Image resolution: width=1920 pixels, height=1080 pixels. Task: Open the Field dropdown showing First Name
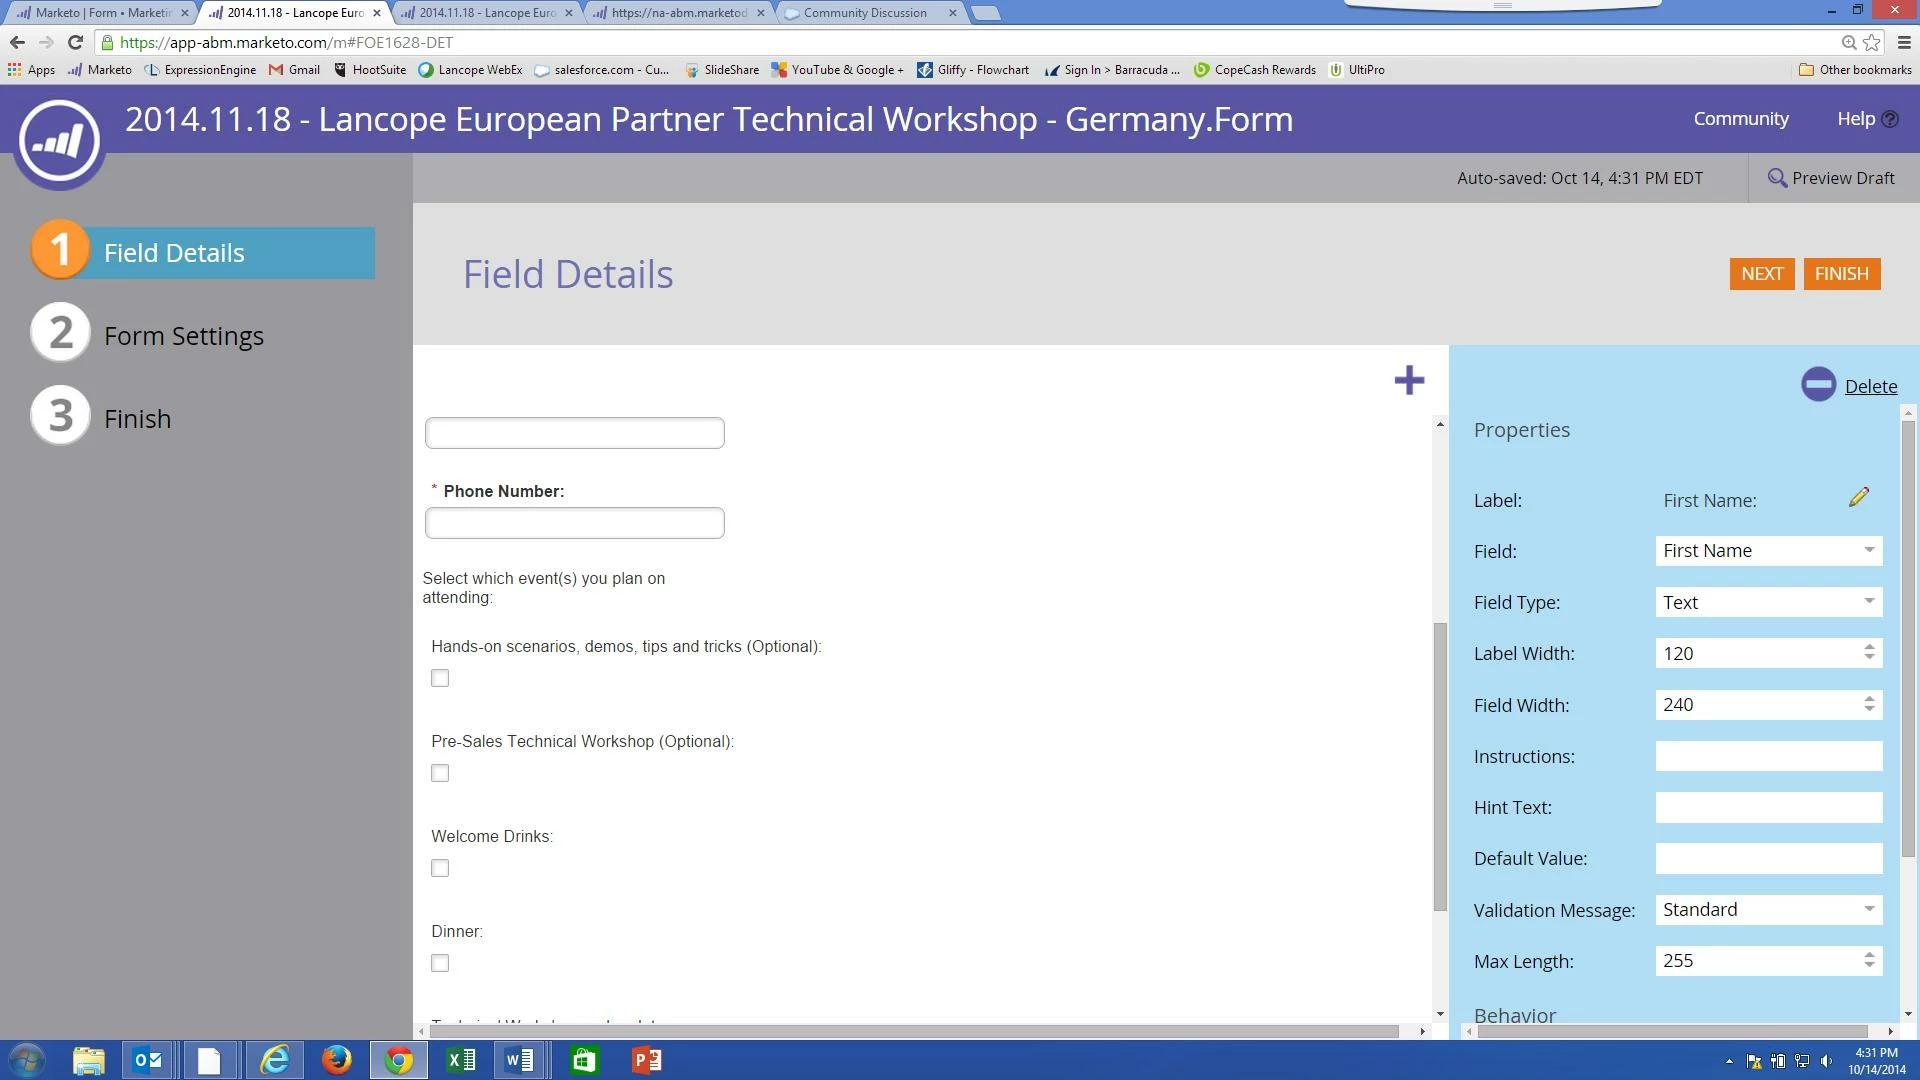tap(1768, 551)
